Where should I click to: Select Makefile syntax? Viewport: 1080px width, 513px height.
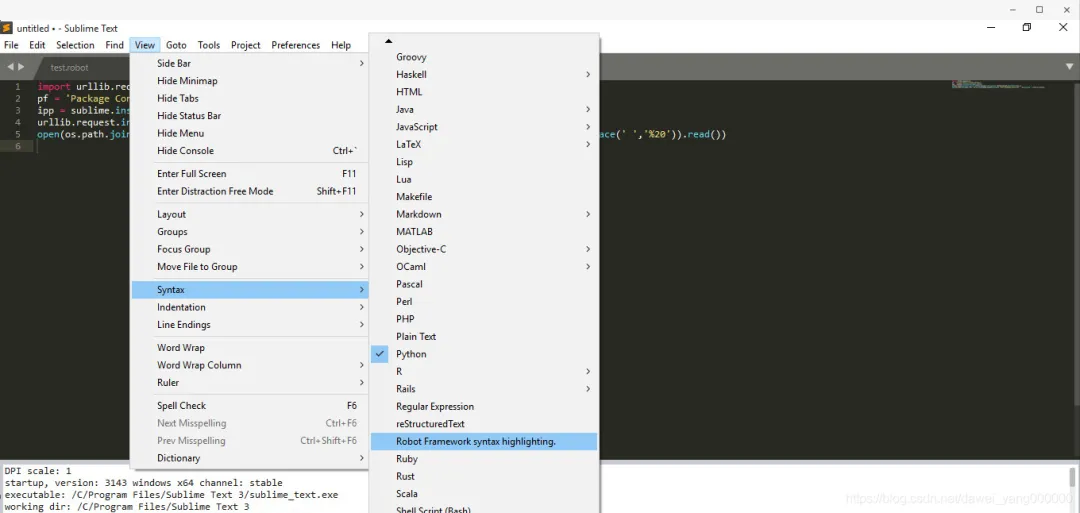pos(484,197)
